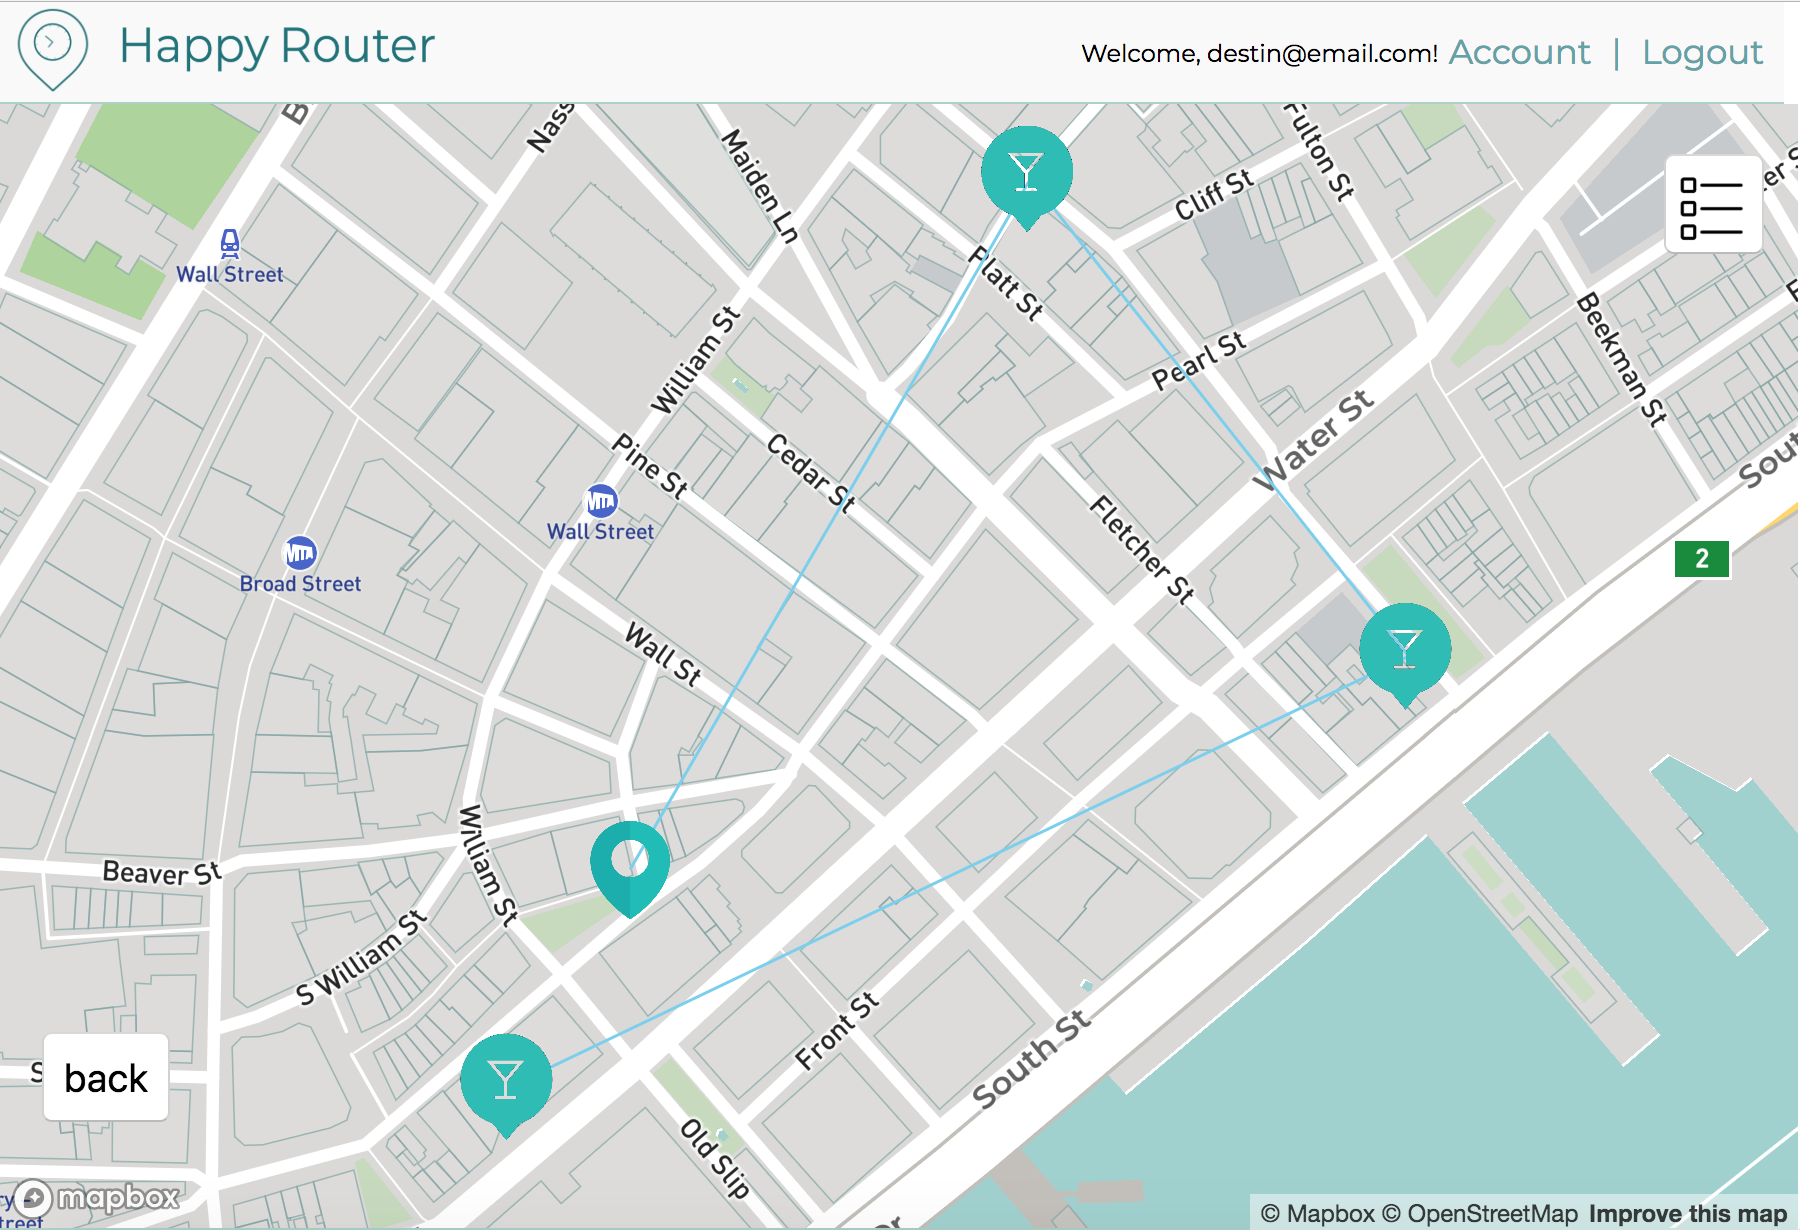Screen dimensions: 1800x1230
Task: Click the start location pin on William St
Action: [630, 868]
